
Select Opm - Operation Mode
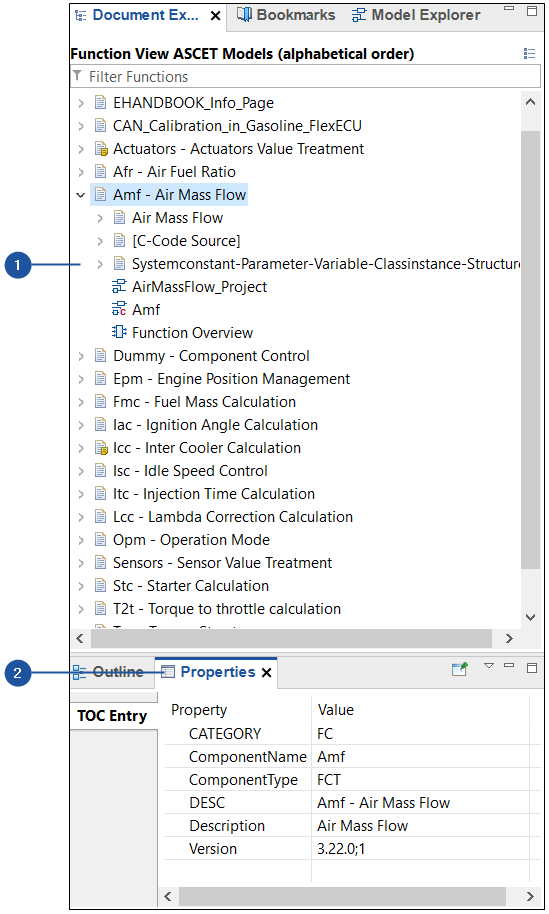tap(191, 540)
